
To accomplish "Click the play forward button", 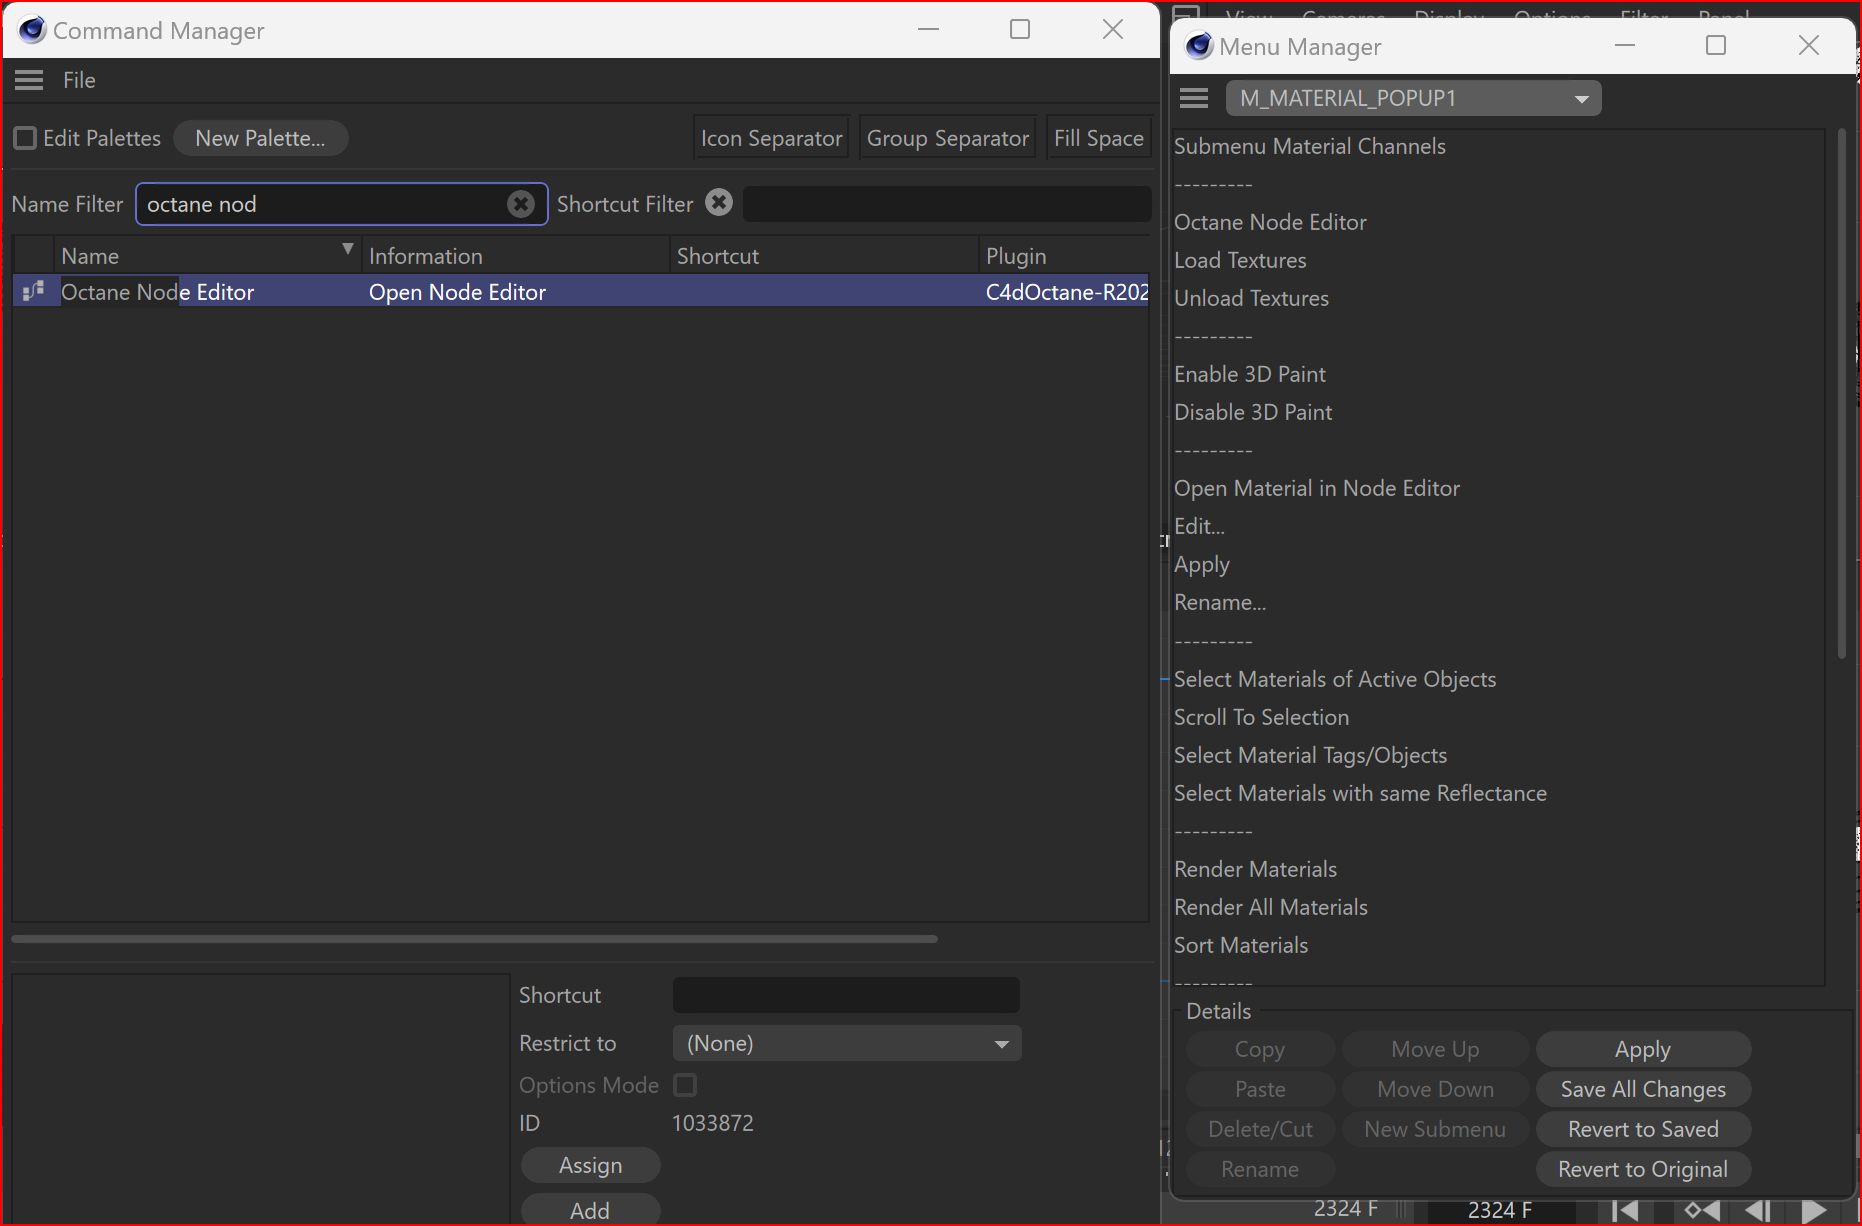I will click(1813, 1210).
